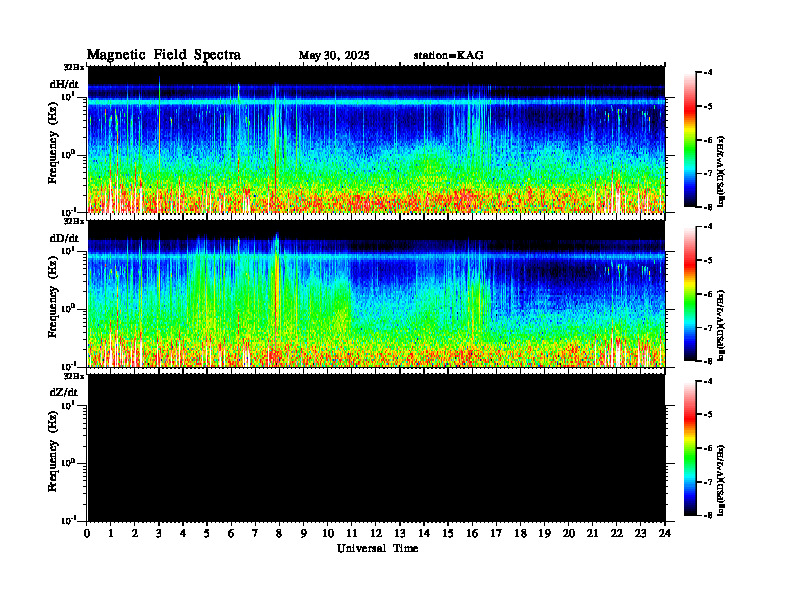
Task: Click the hour "11" tick label on the time axis
Action: [x=352, y=534]
